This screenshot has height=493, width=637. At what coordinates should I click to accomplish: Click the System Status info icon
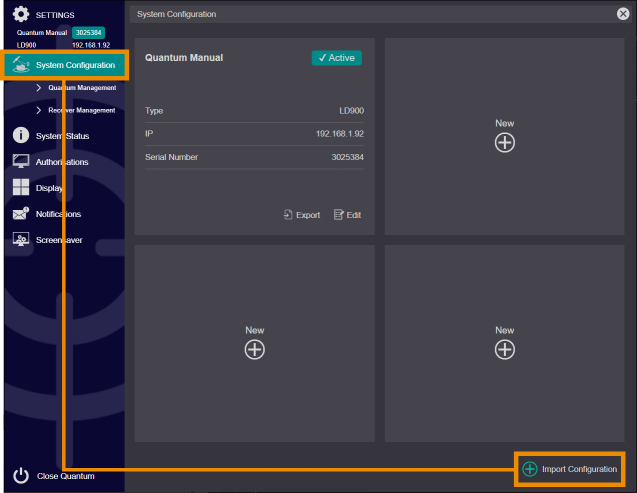[21, 135]
